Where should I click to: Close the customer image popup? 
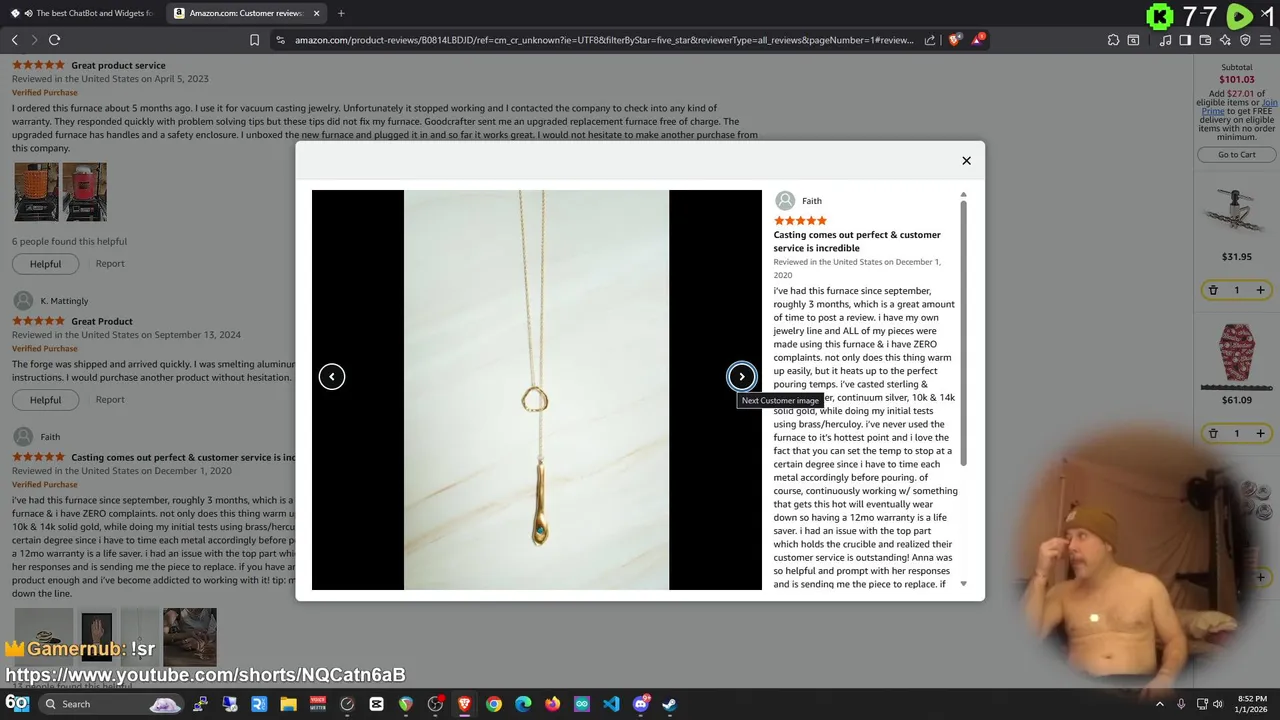pyautogui.click(x=966, y=160)
